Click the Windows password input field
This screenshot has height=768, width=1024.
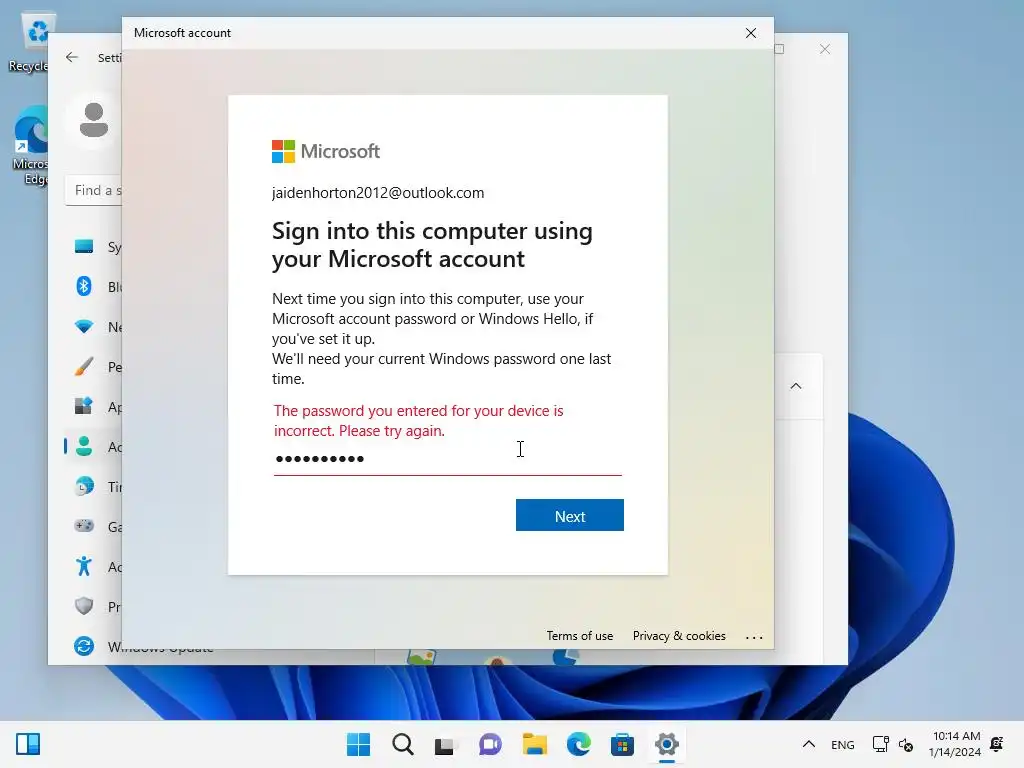coord(447,458)
